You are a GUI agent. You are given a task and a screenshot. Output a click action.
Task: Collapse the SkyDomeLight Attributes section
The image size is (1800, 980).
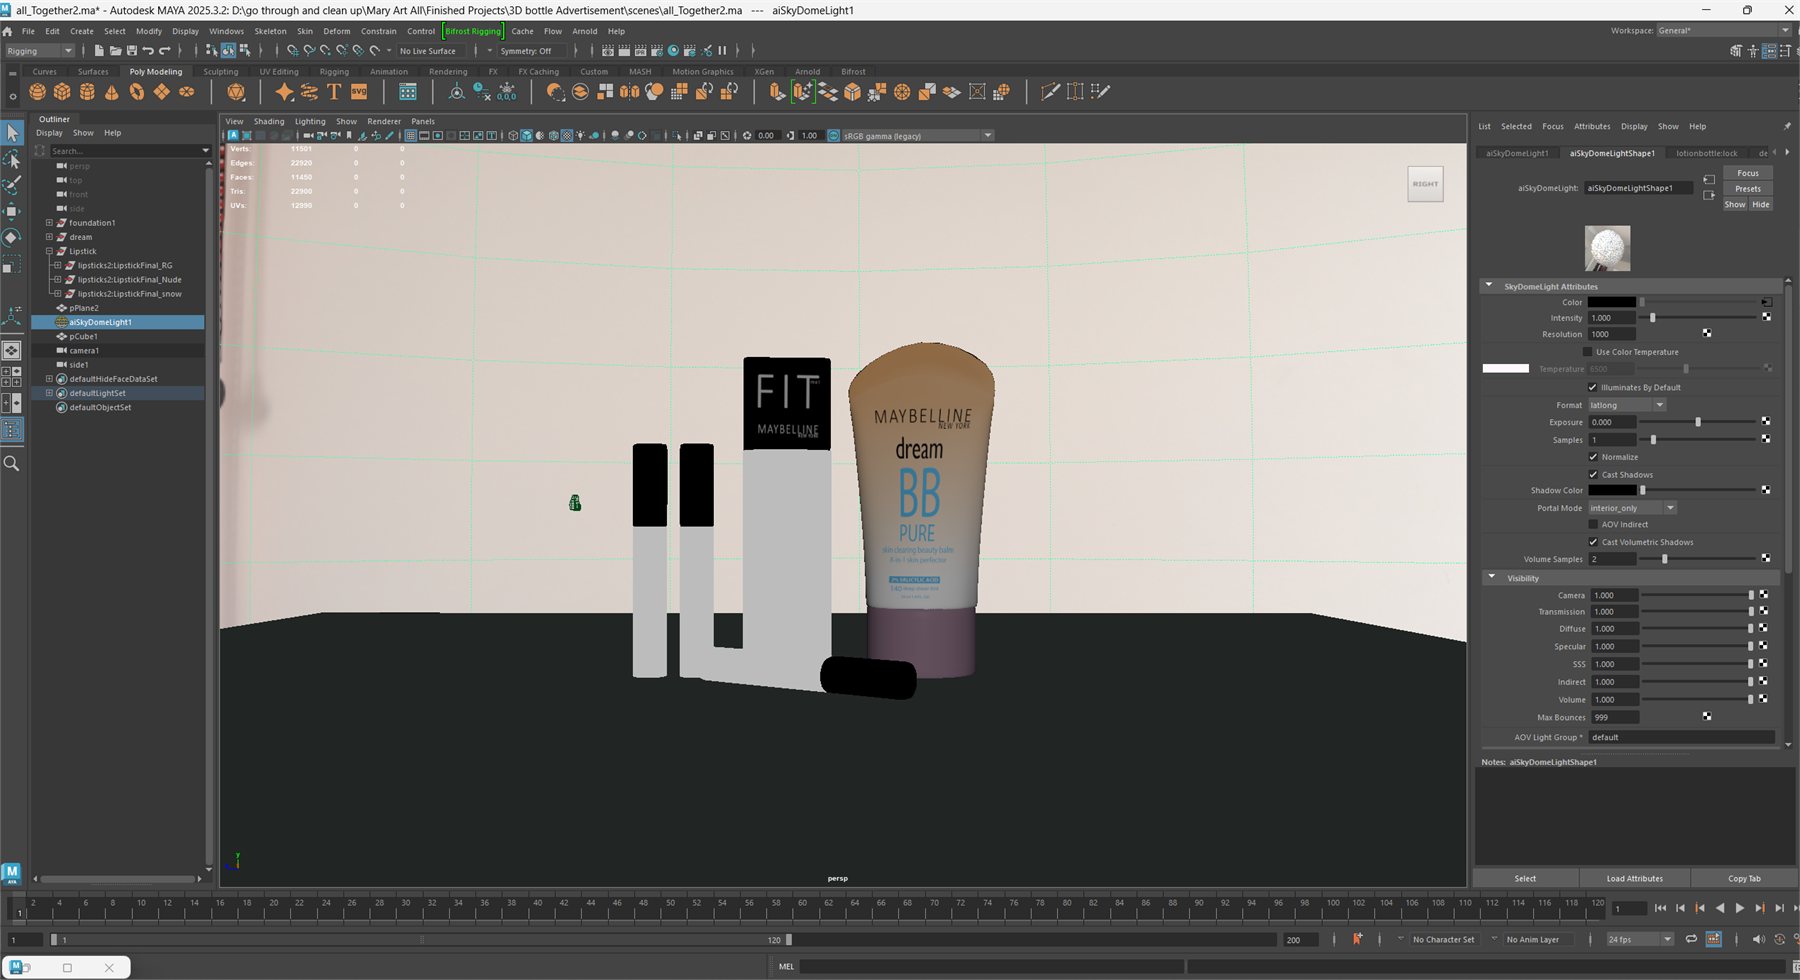click(1489, 286)
